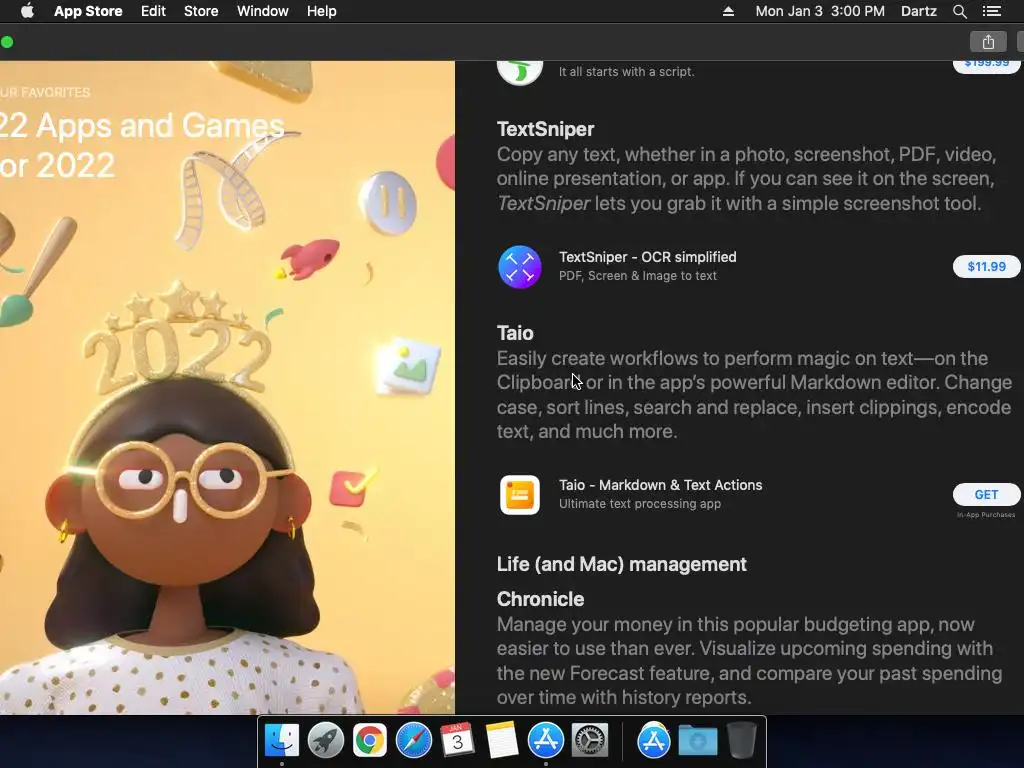Screen dimensions: 1024x768
Task: Open the Taio app icon
Action: click(520, 494)
